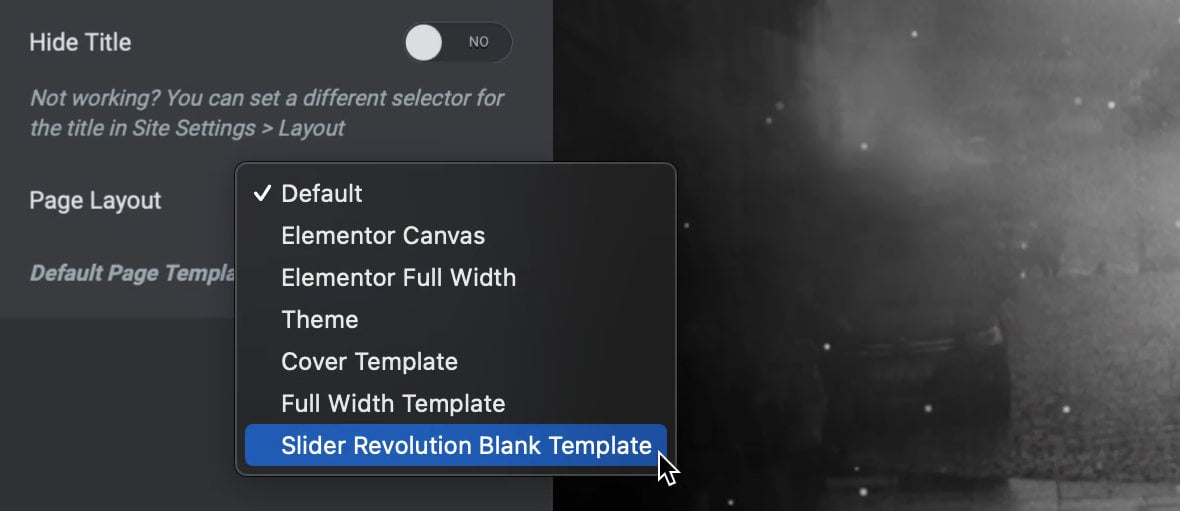Click the Hide Title label

click(x=80, y=42)
